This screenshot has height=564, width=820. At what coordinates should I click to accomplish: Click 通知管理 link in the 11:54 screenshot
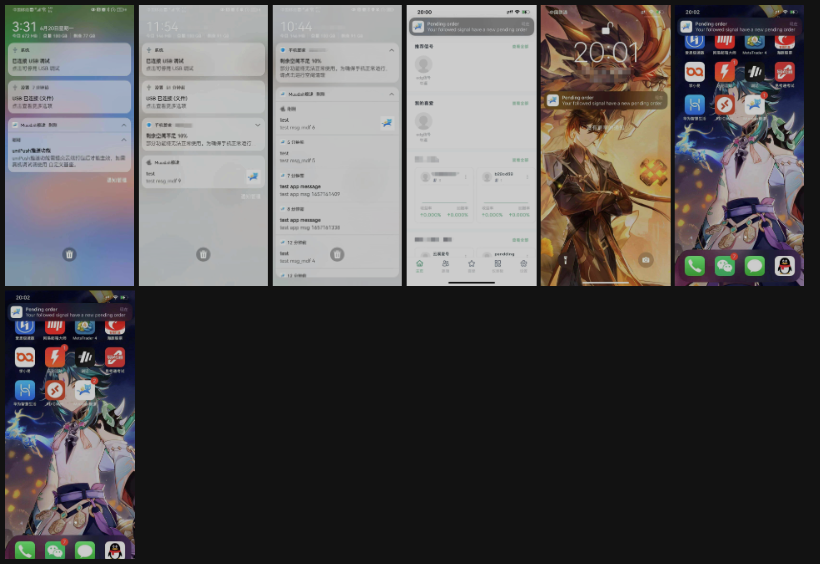(x=250, y=197)
